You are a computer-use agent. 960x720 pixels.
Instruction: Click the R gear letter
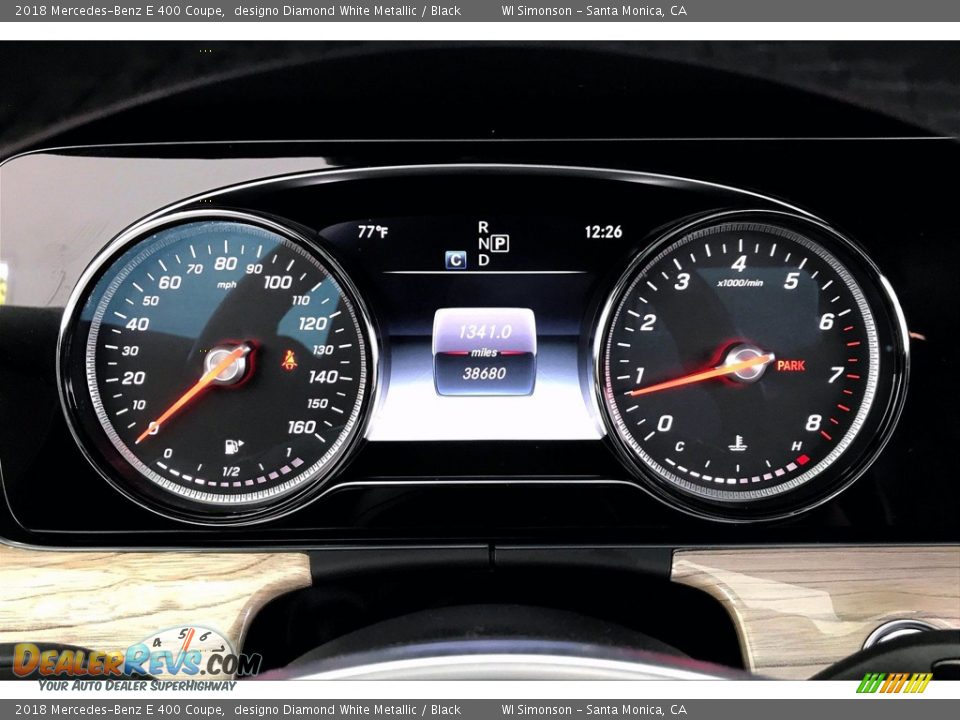click(x=483, y=227)
